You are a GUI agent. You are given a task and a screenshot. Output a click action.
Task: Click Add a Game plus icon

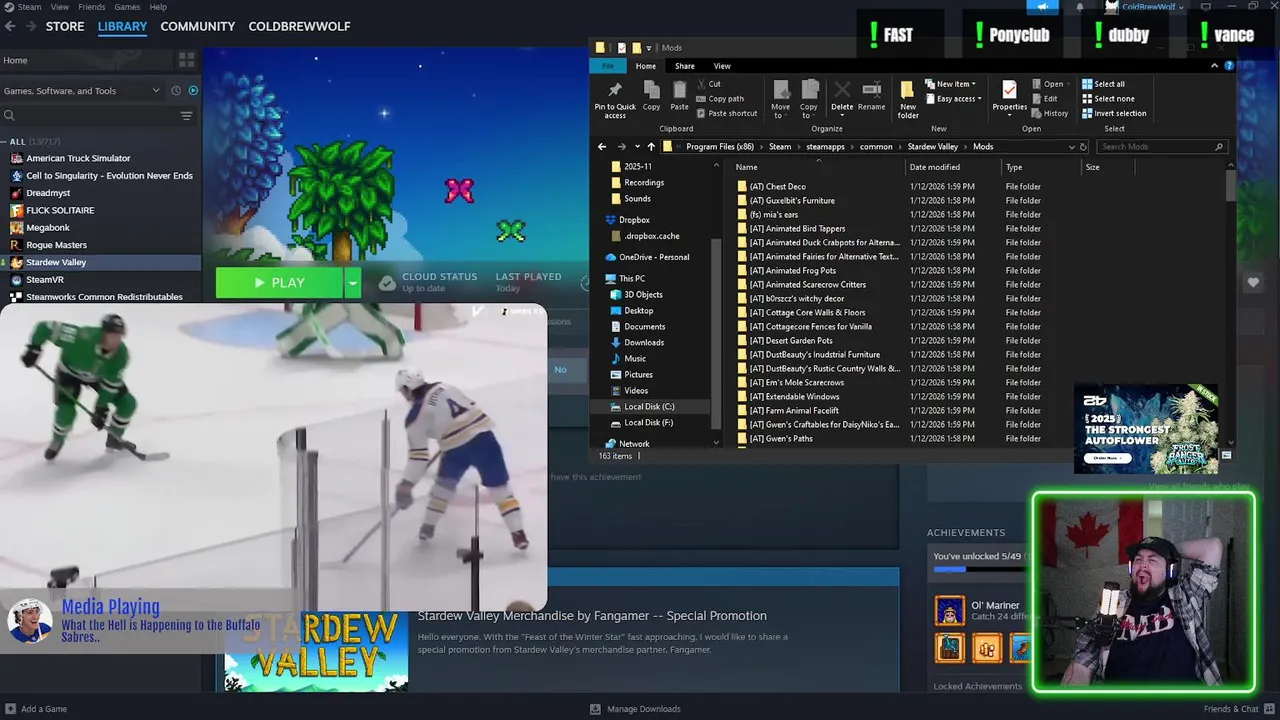tap(9, 709)
